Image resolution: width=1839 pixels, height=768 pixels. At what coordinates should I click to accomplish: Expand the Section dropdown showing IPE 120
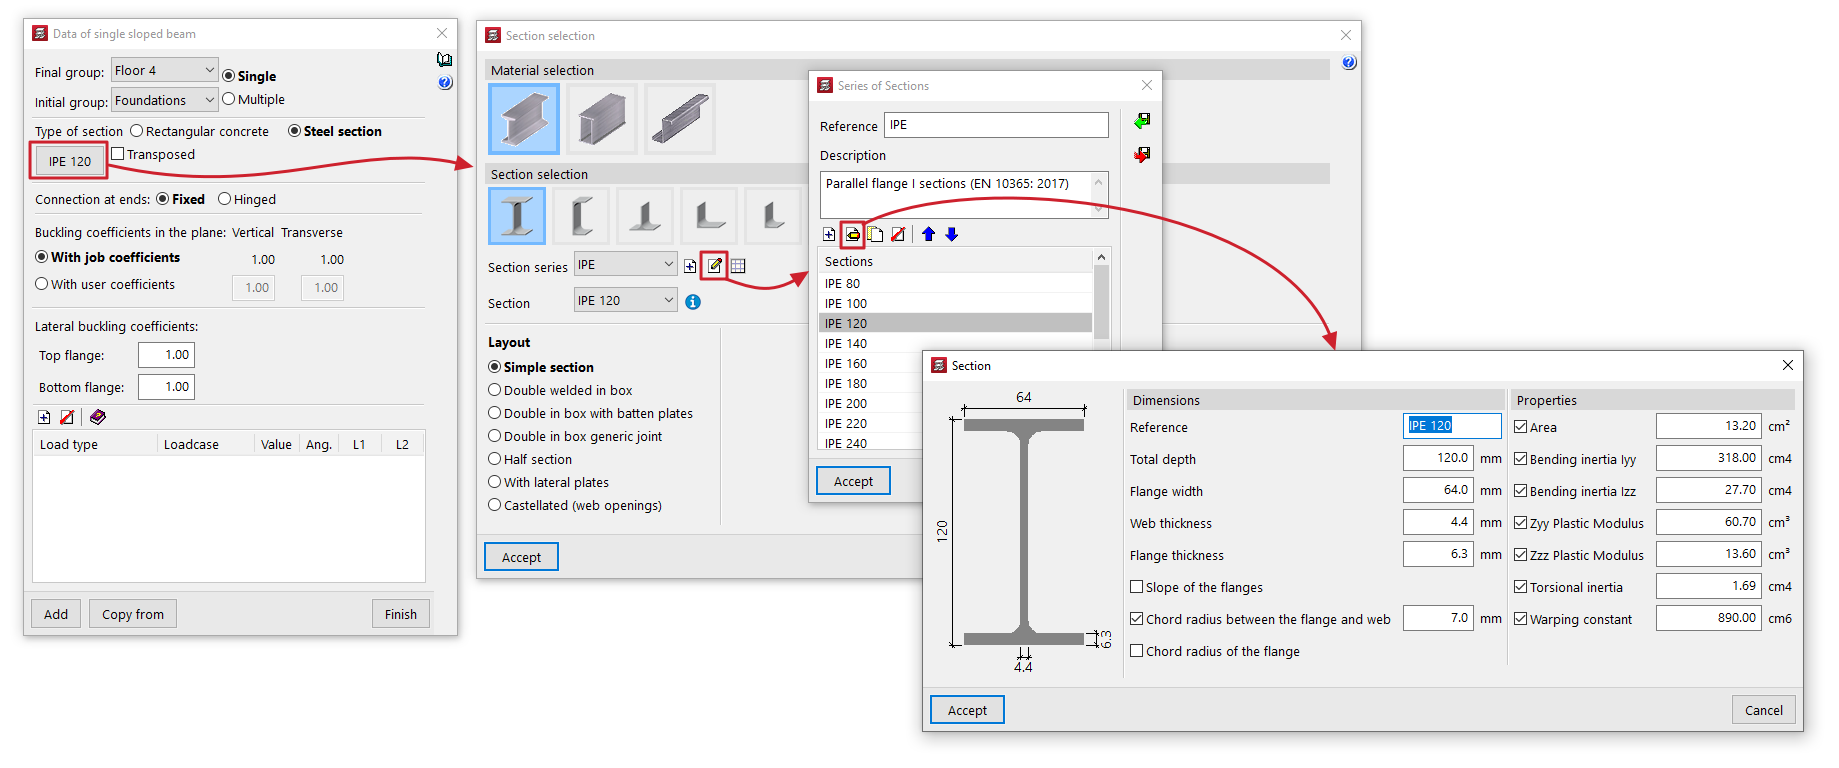click(626, 300)
